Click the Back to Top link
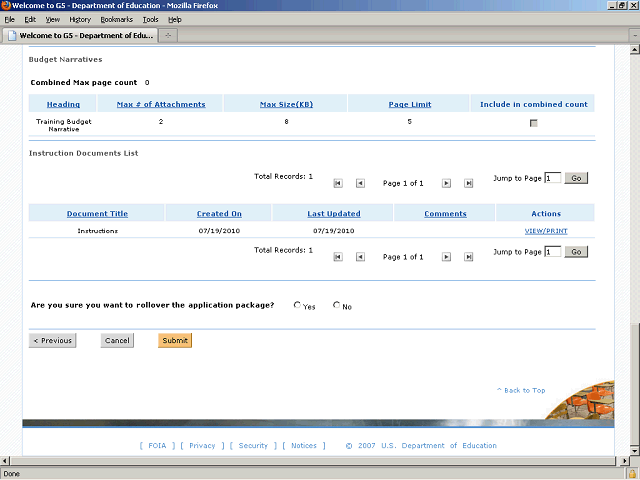Screen dimensions: 640x480 521,390
